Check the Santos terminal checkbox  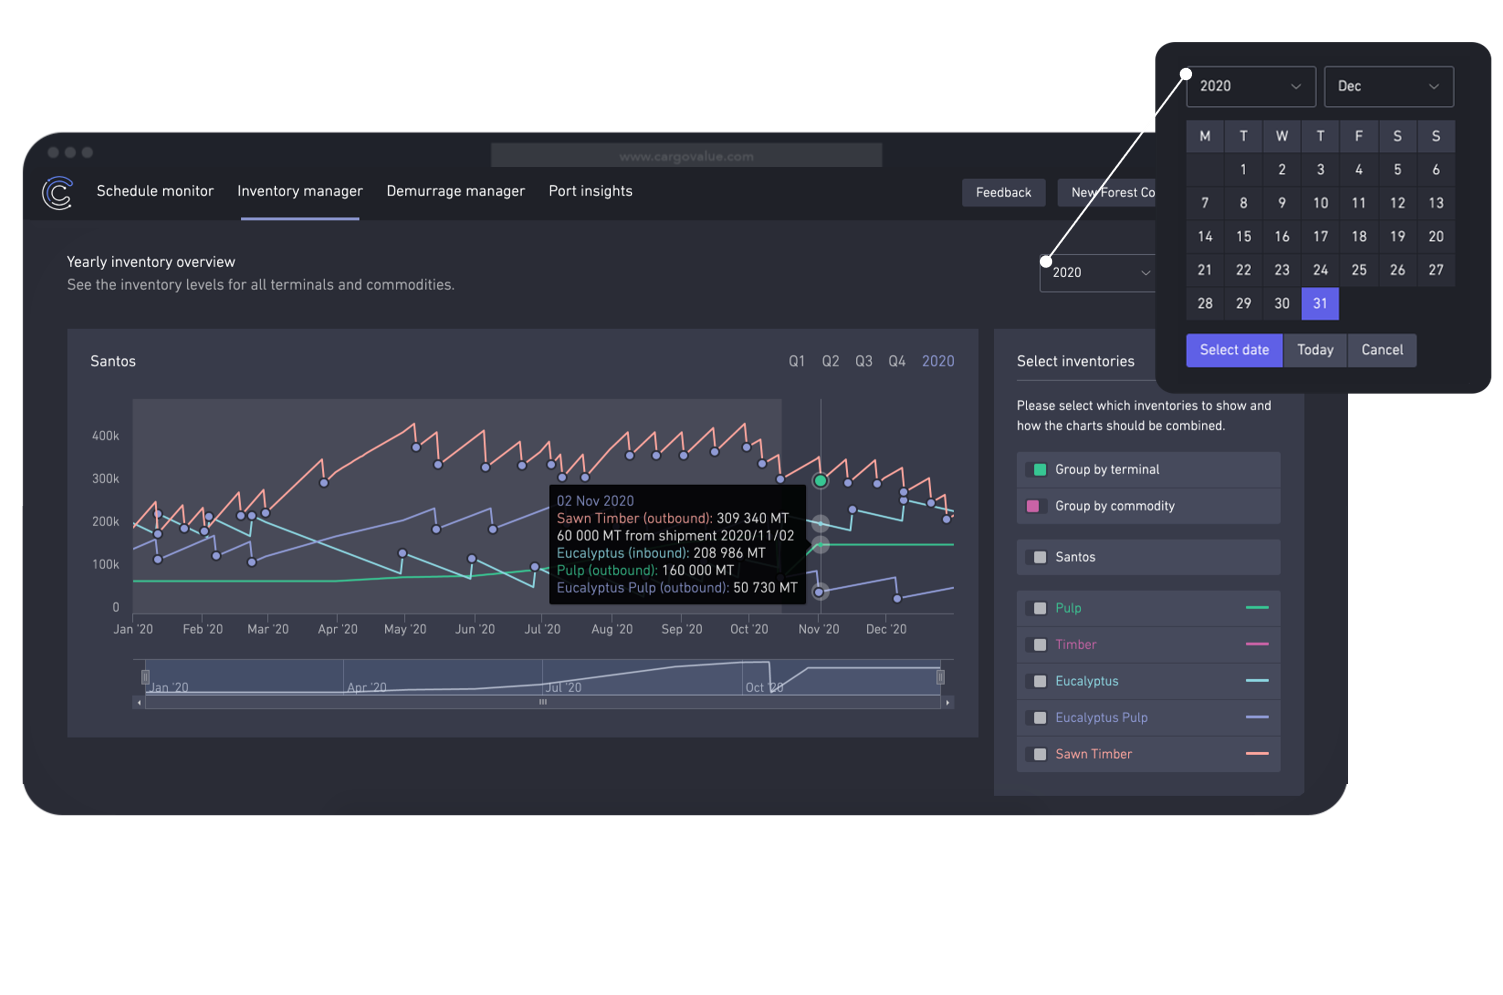pyautogui.click(x=1038, y=557)
